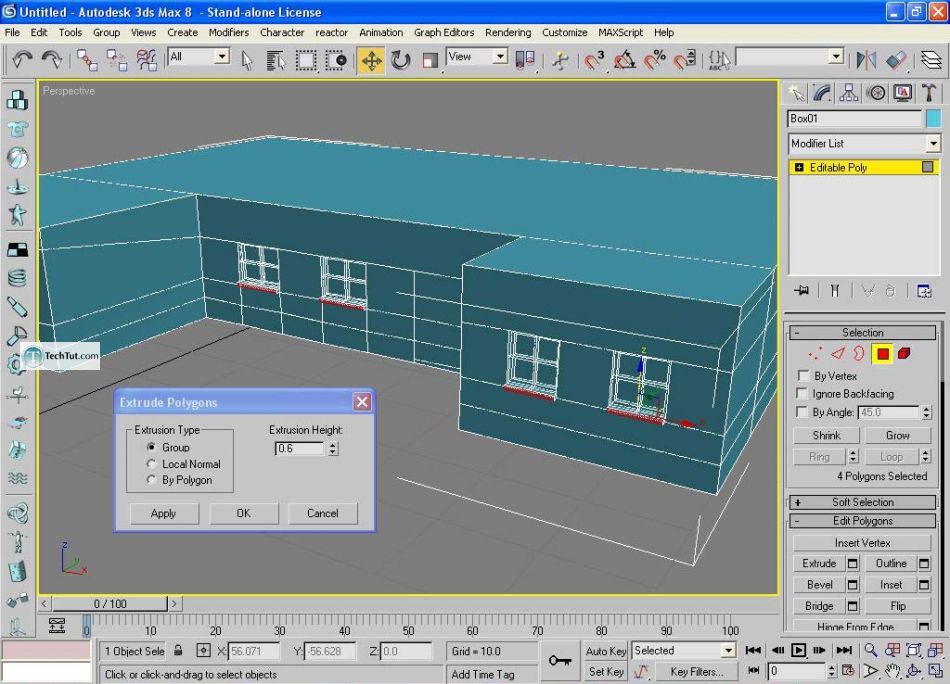Click the Grow selection button
This screenshot has height=684, width=950.
click(x=897, y=435)
